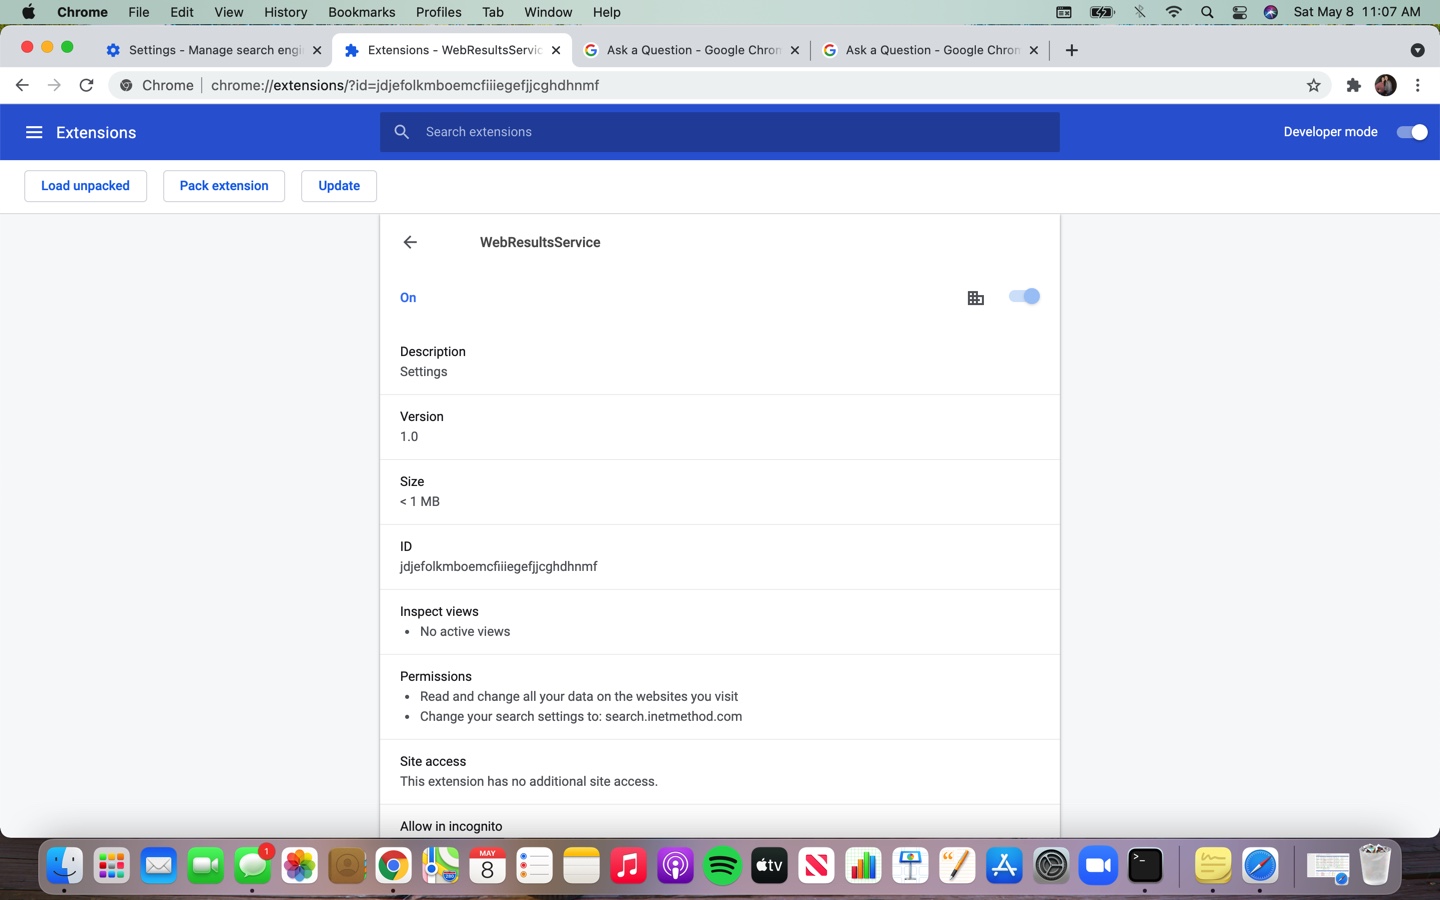This screenshot has width=1440, height=900.
Task: Open Safari from the dock
Action: [1260, 865]
